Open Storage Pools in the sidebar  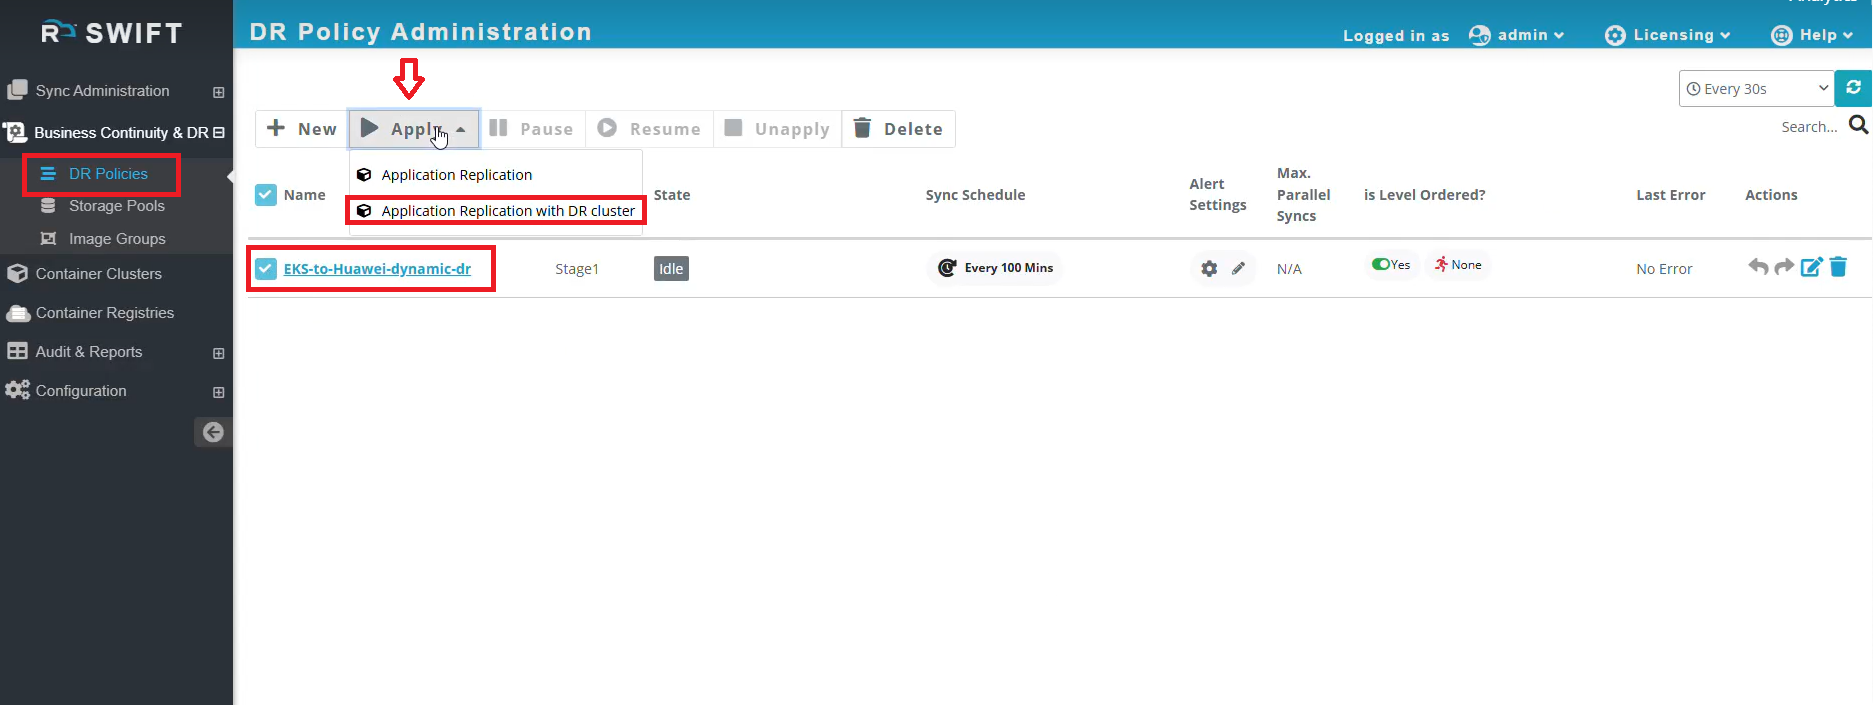coord(116,206)
